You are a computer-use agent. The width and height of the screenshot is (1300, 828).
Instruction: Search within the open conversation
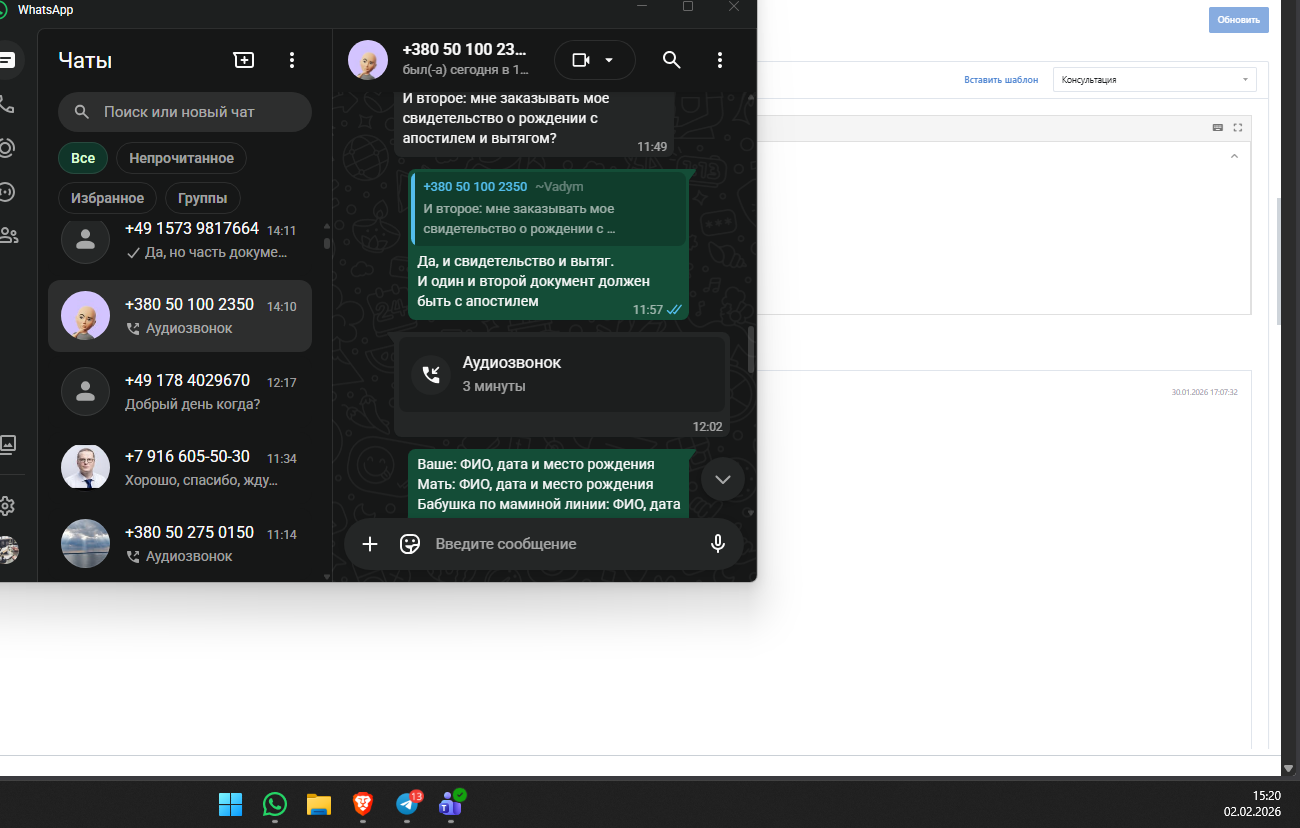point(672,60)
